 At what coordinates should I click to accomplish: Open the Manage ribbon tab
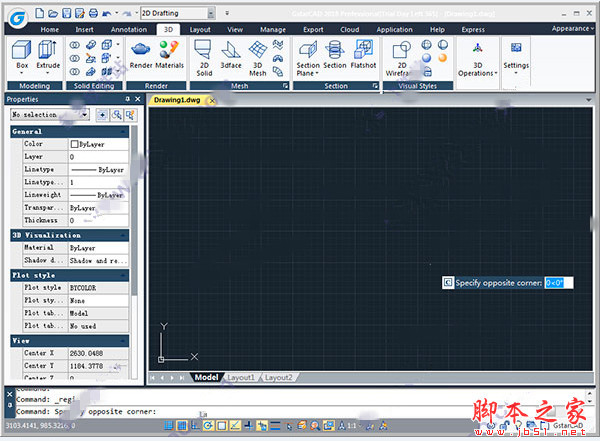tap(273, 29)
